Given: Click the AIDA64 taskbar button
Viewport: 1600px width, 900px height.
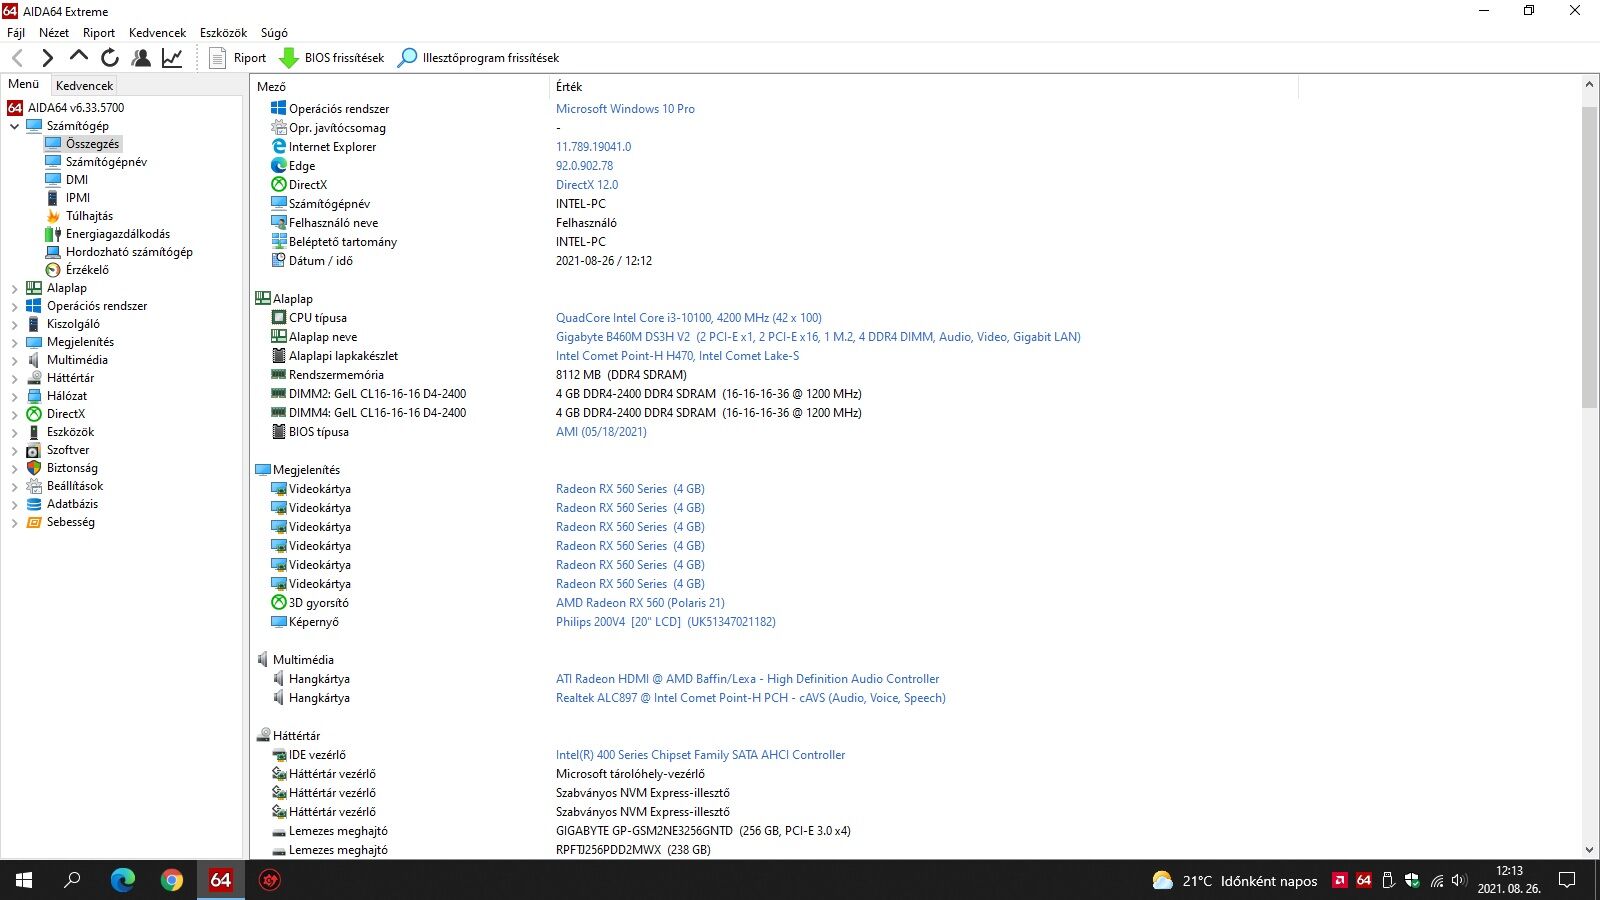Looking at the screenshot, I should click(x=221, y=880).
